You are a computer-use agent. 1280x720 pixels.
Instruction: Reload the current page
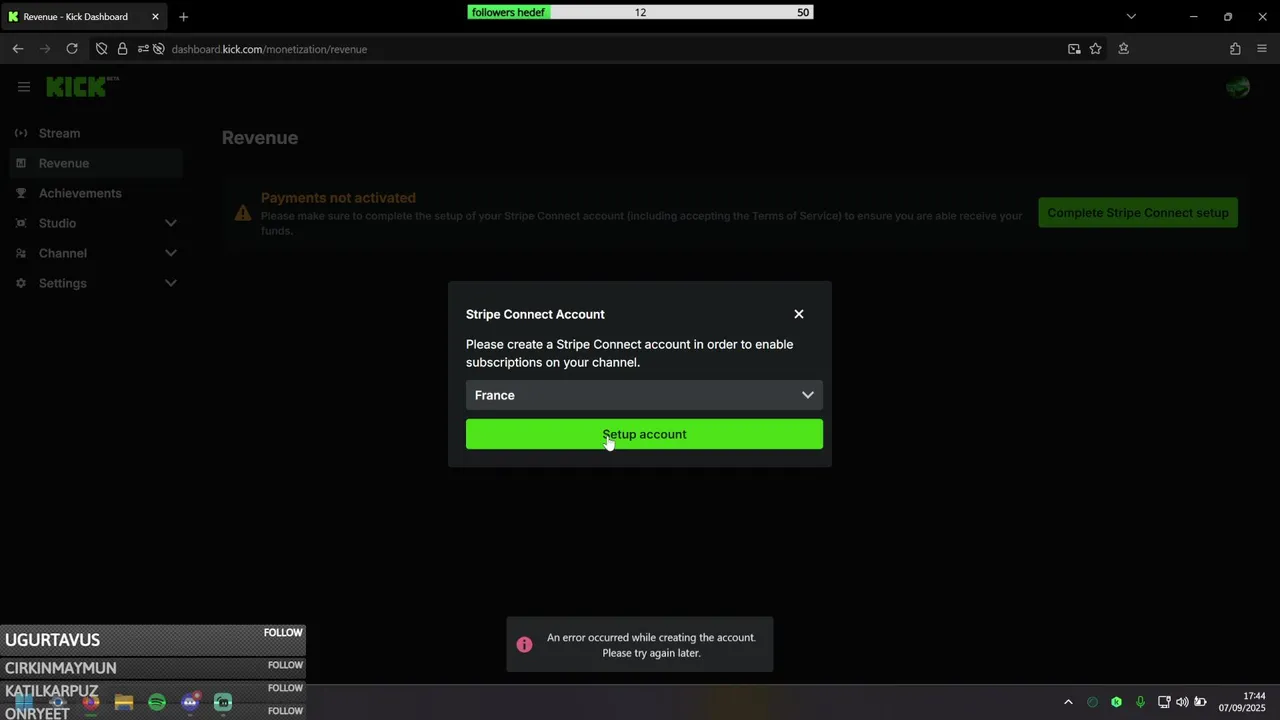[72, 49]
